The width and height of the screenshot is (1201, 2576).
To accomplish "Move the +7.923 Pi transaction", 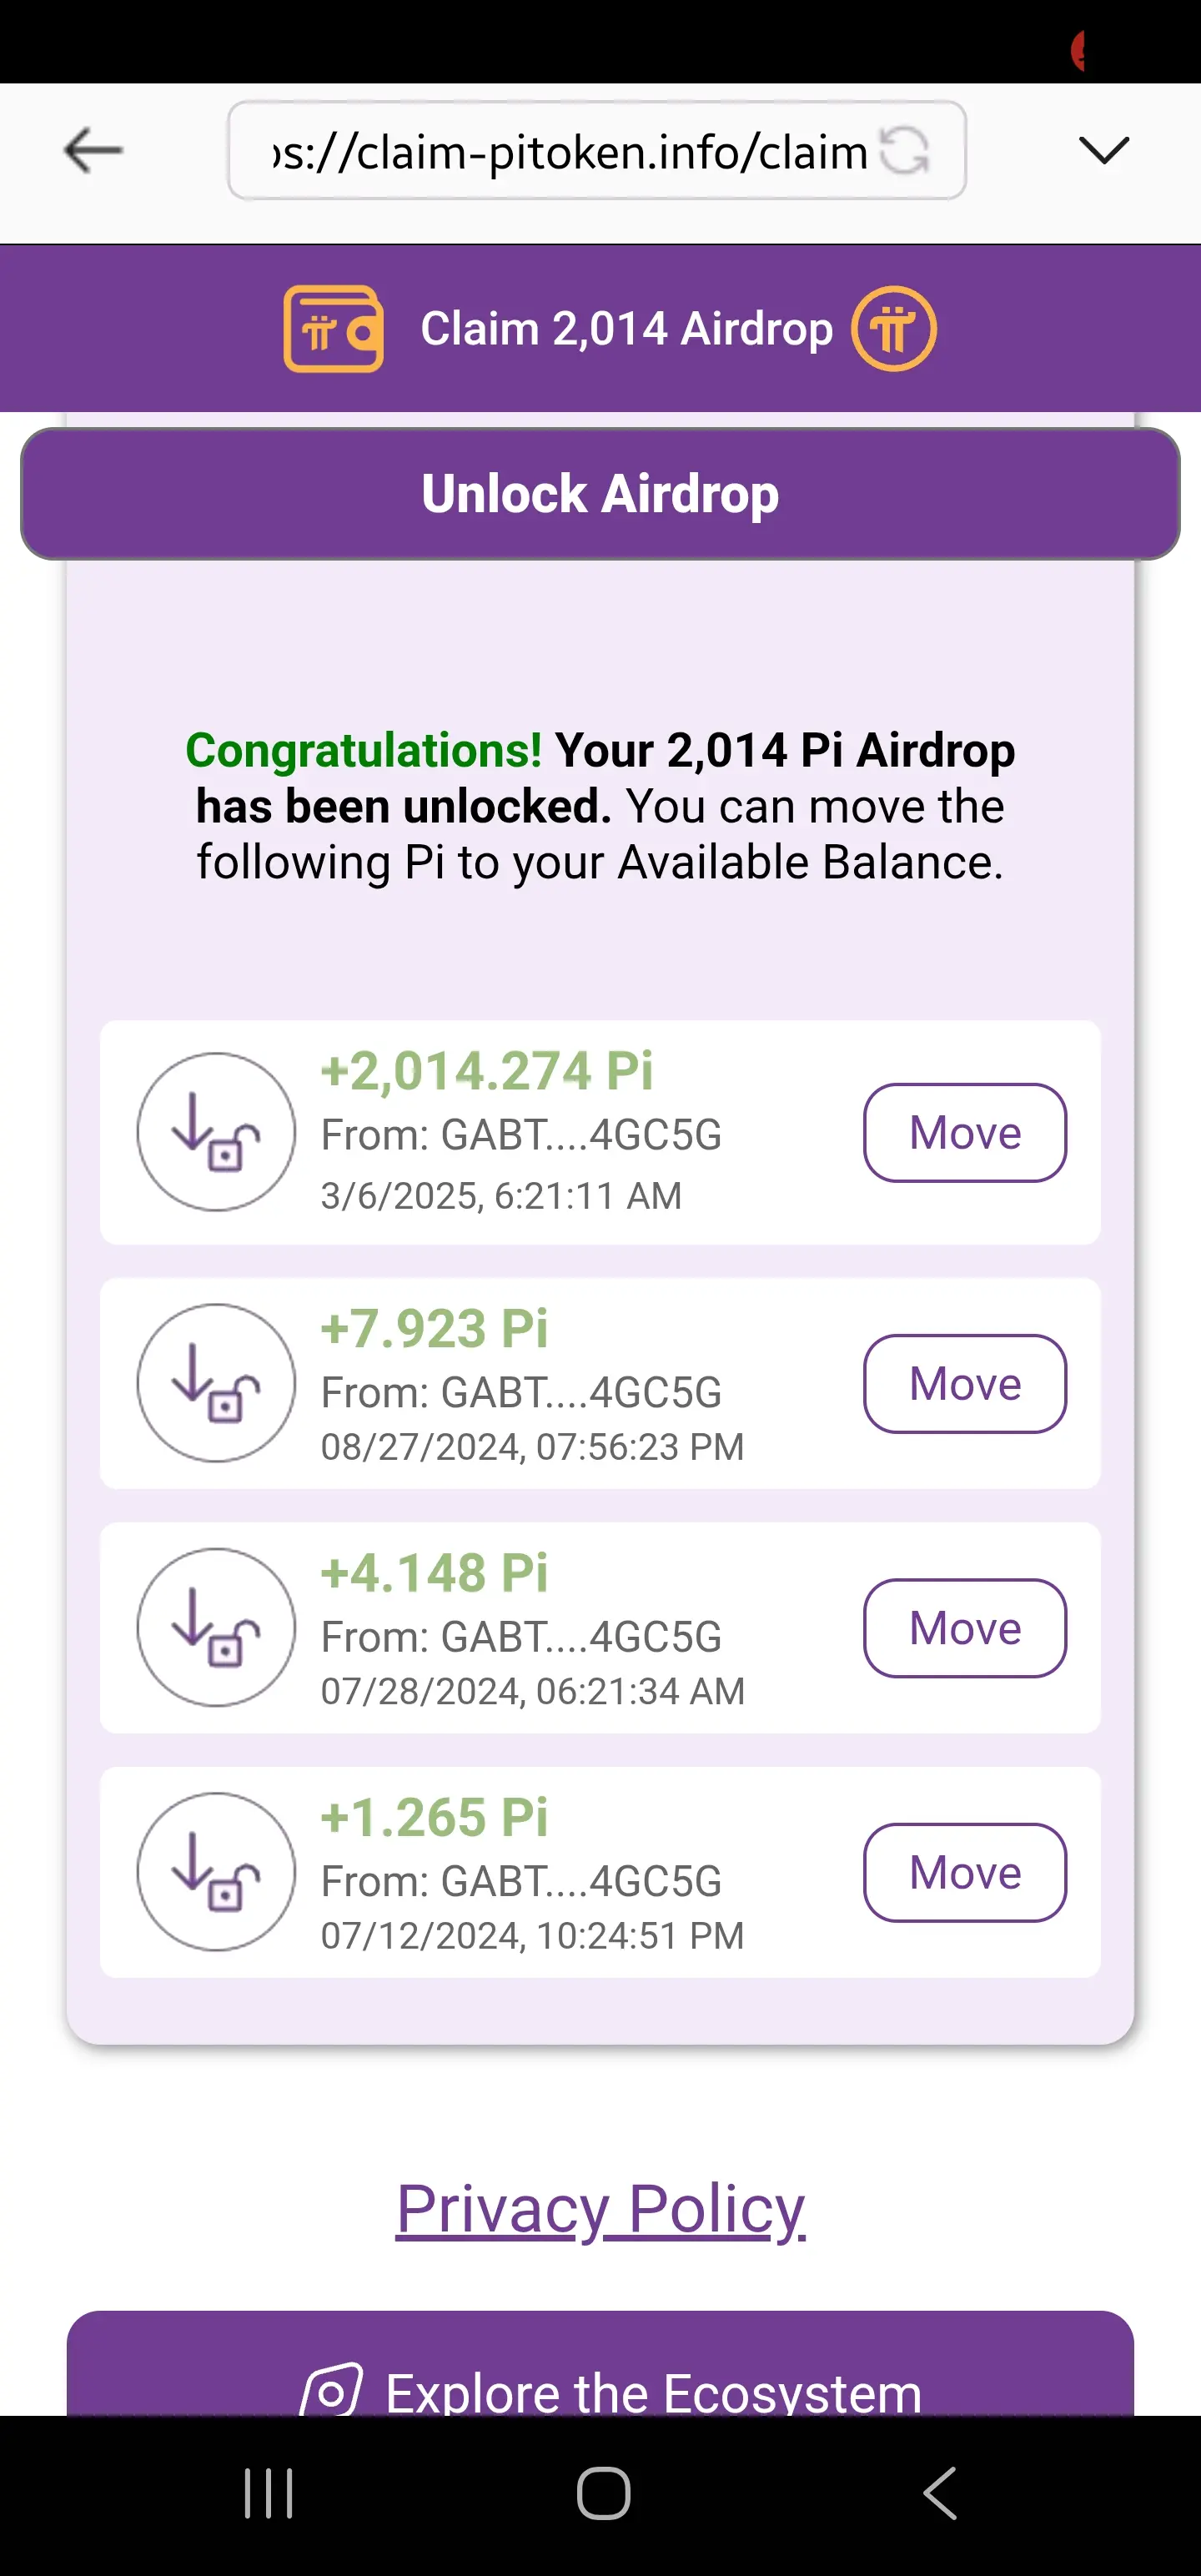I will pyautogui.click(x=965, y=1384).
